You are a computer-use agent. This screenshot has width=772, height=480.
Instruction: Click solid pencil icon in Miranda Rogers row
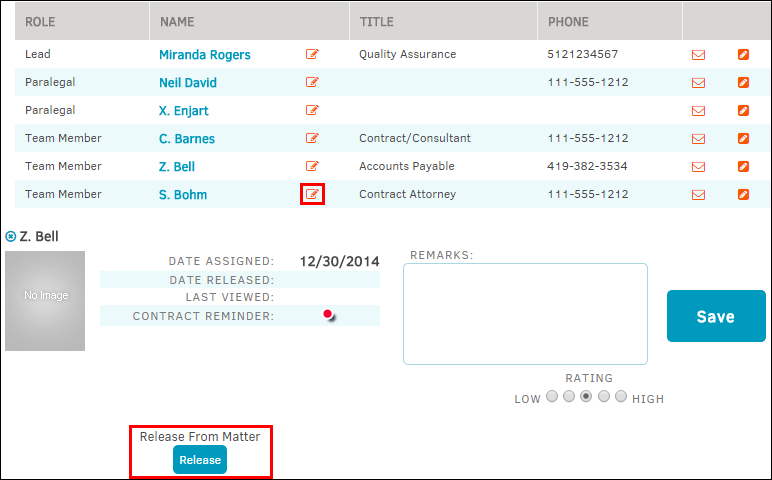click(x=743, y=54)
